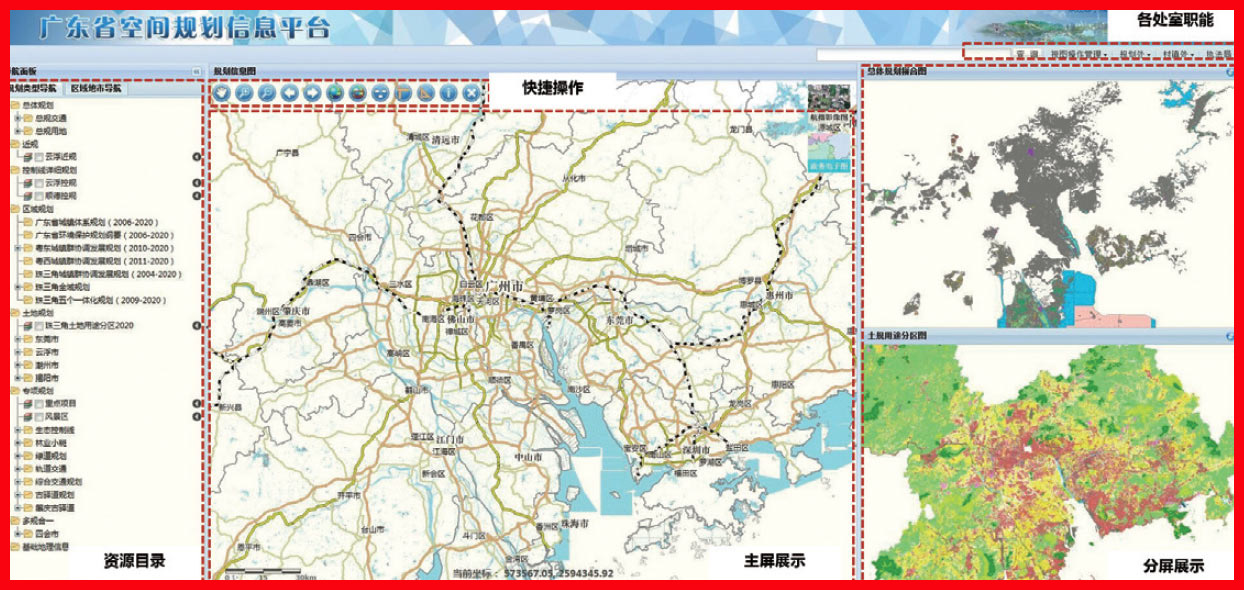The width and height of the screenshot is (1244, 590).
Task: Go to next map view arrow
Action: click(313, 93)
